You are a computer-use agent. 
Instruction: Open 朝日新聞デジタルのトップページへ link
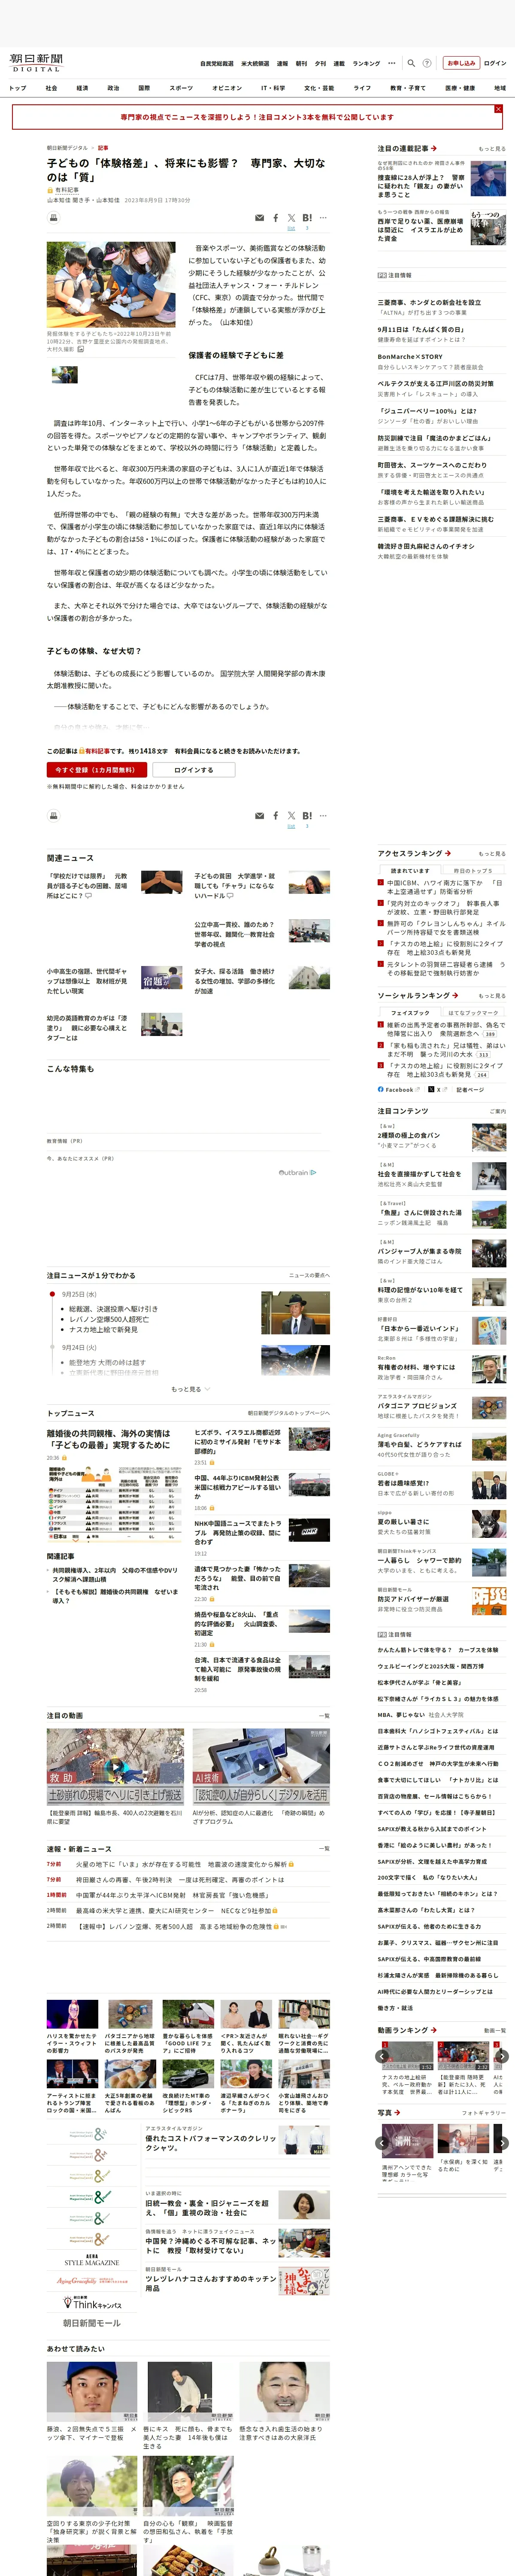(x=289, y=1413)
